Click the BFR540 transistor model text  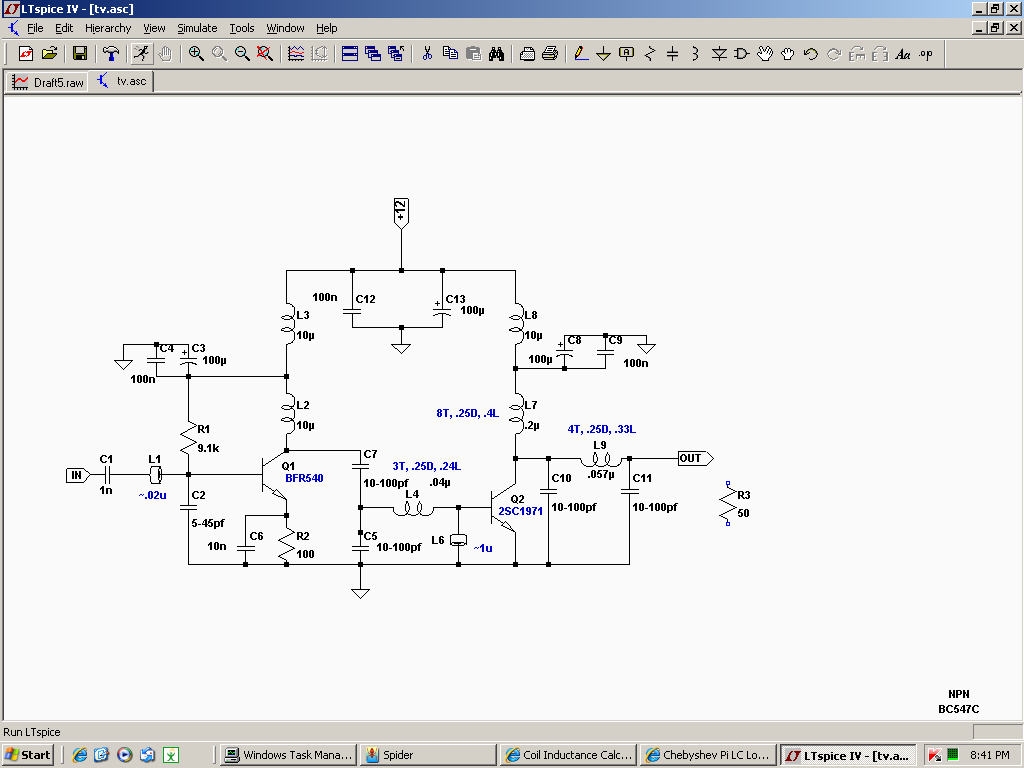pos(304,478)
